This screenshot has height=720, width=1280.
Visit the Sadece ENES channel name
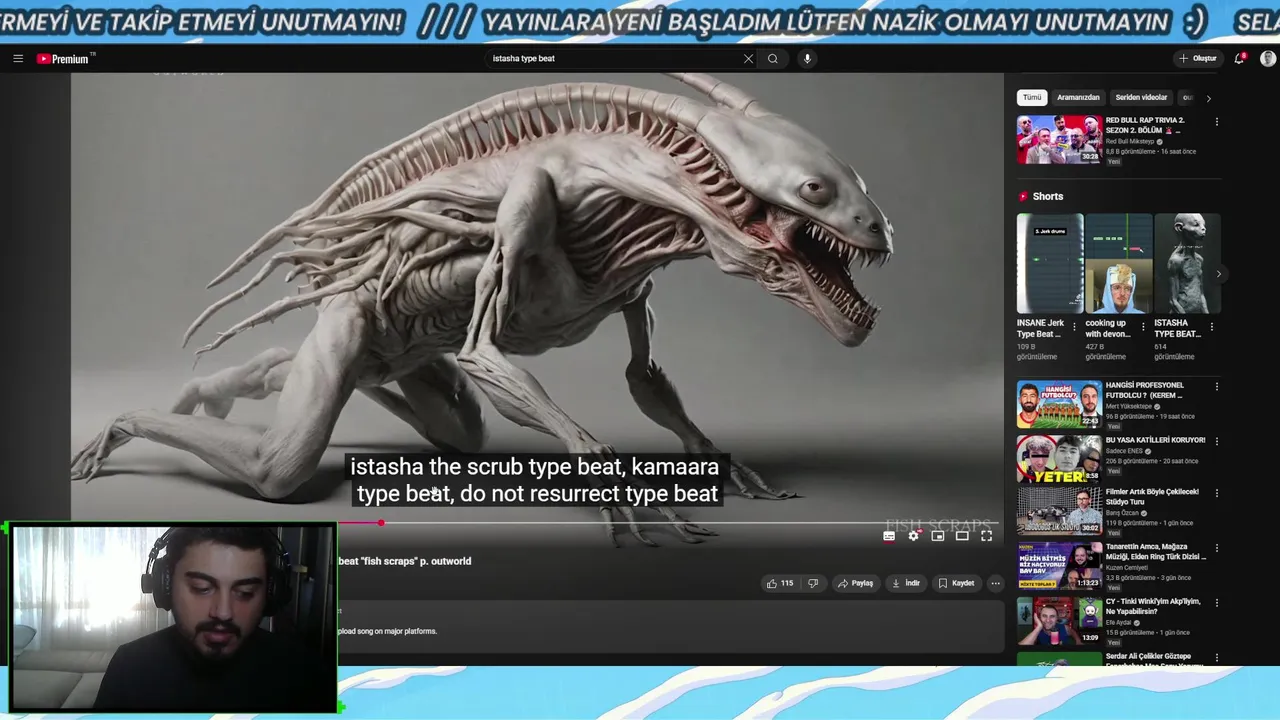coord(1126,452)
